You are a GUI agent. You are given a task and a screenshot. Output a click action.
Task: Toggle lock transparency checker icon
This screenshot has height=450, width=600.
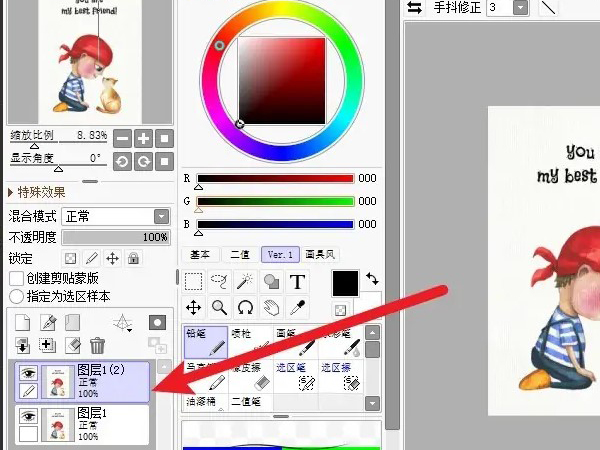pyautogui.click(x=70, y=258)
